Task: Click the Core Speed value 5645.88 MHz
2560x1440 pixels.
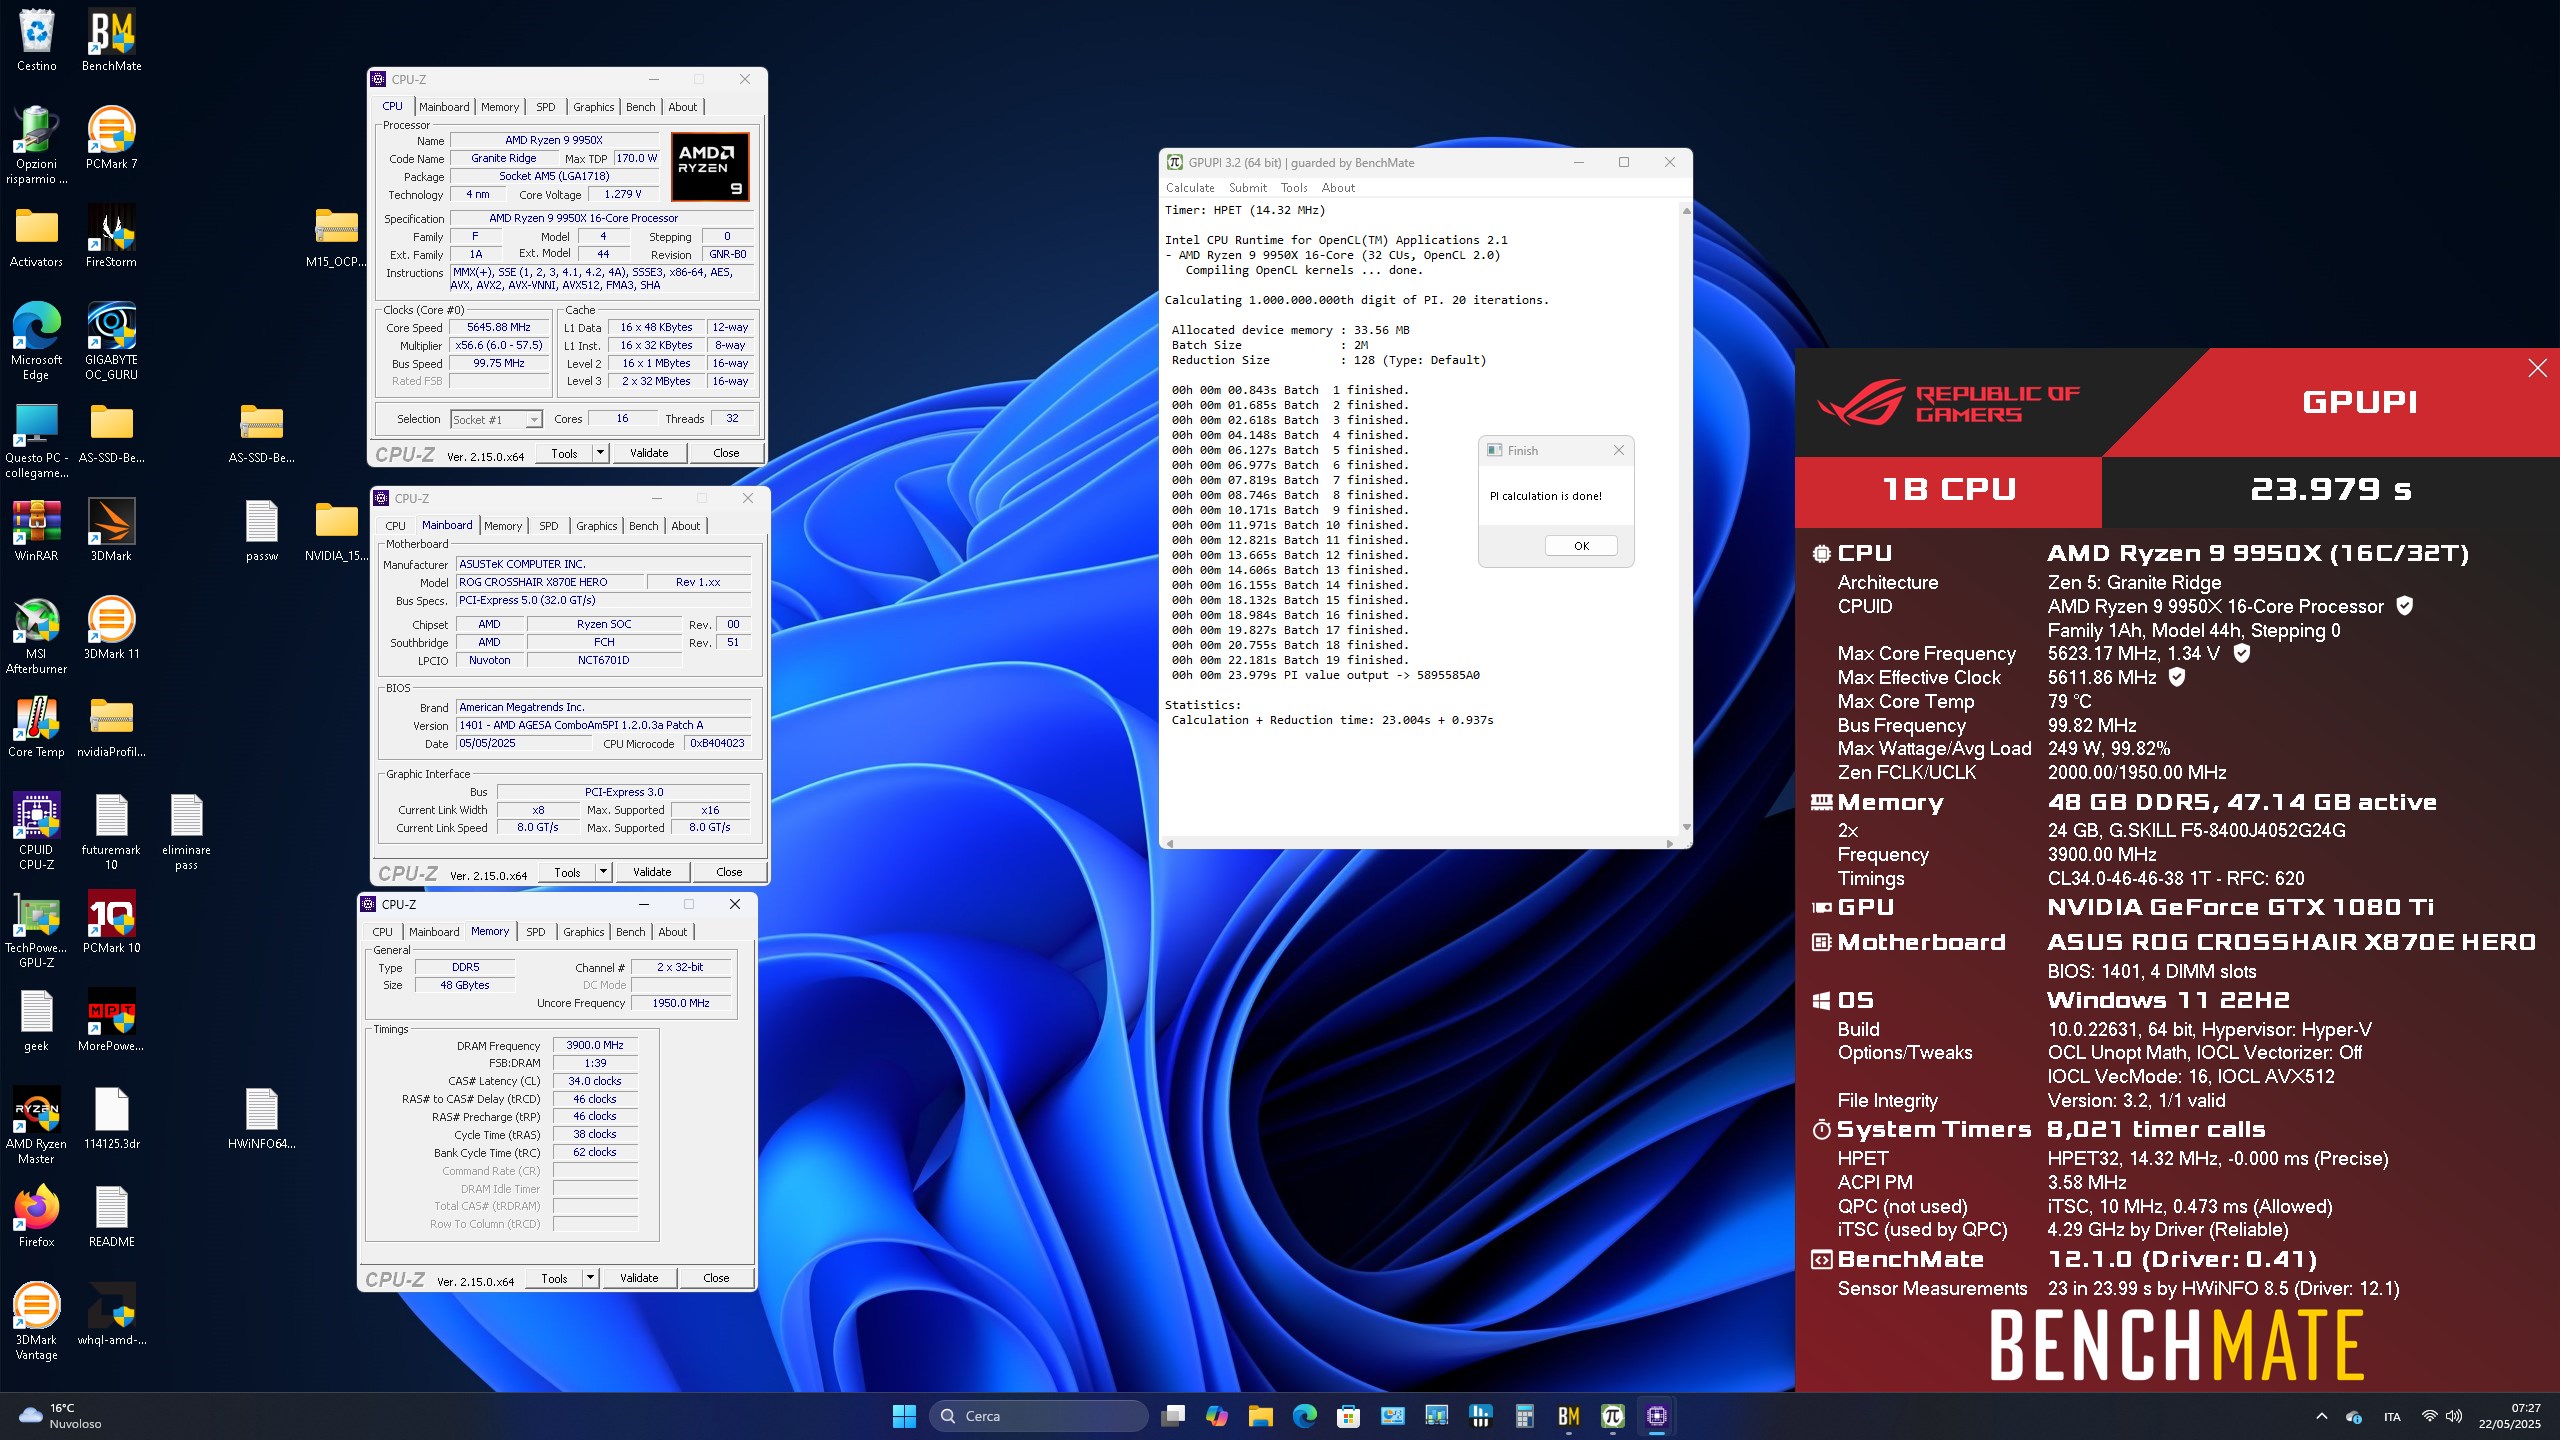Action: (499, 328)
